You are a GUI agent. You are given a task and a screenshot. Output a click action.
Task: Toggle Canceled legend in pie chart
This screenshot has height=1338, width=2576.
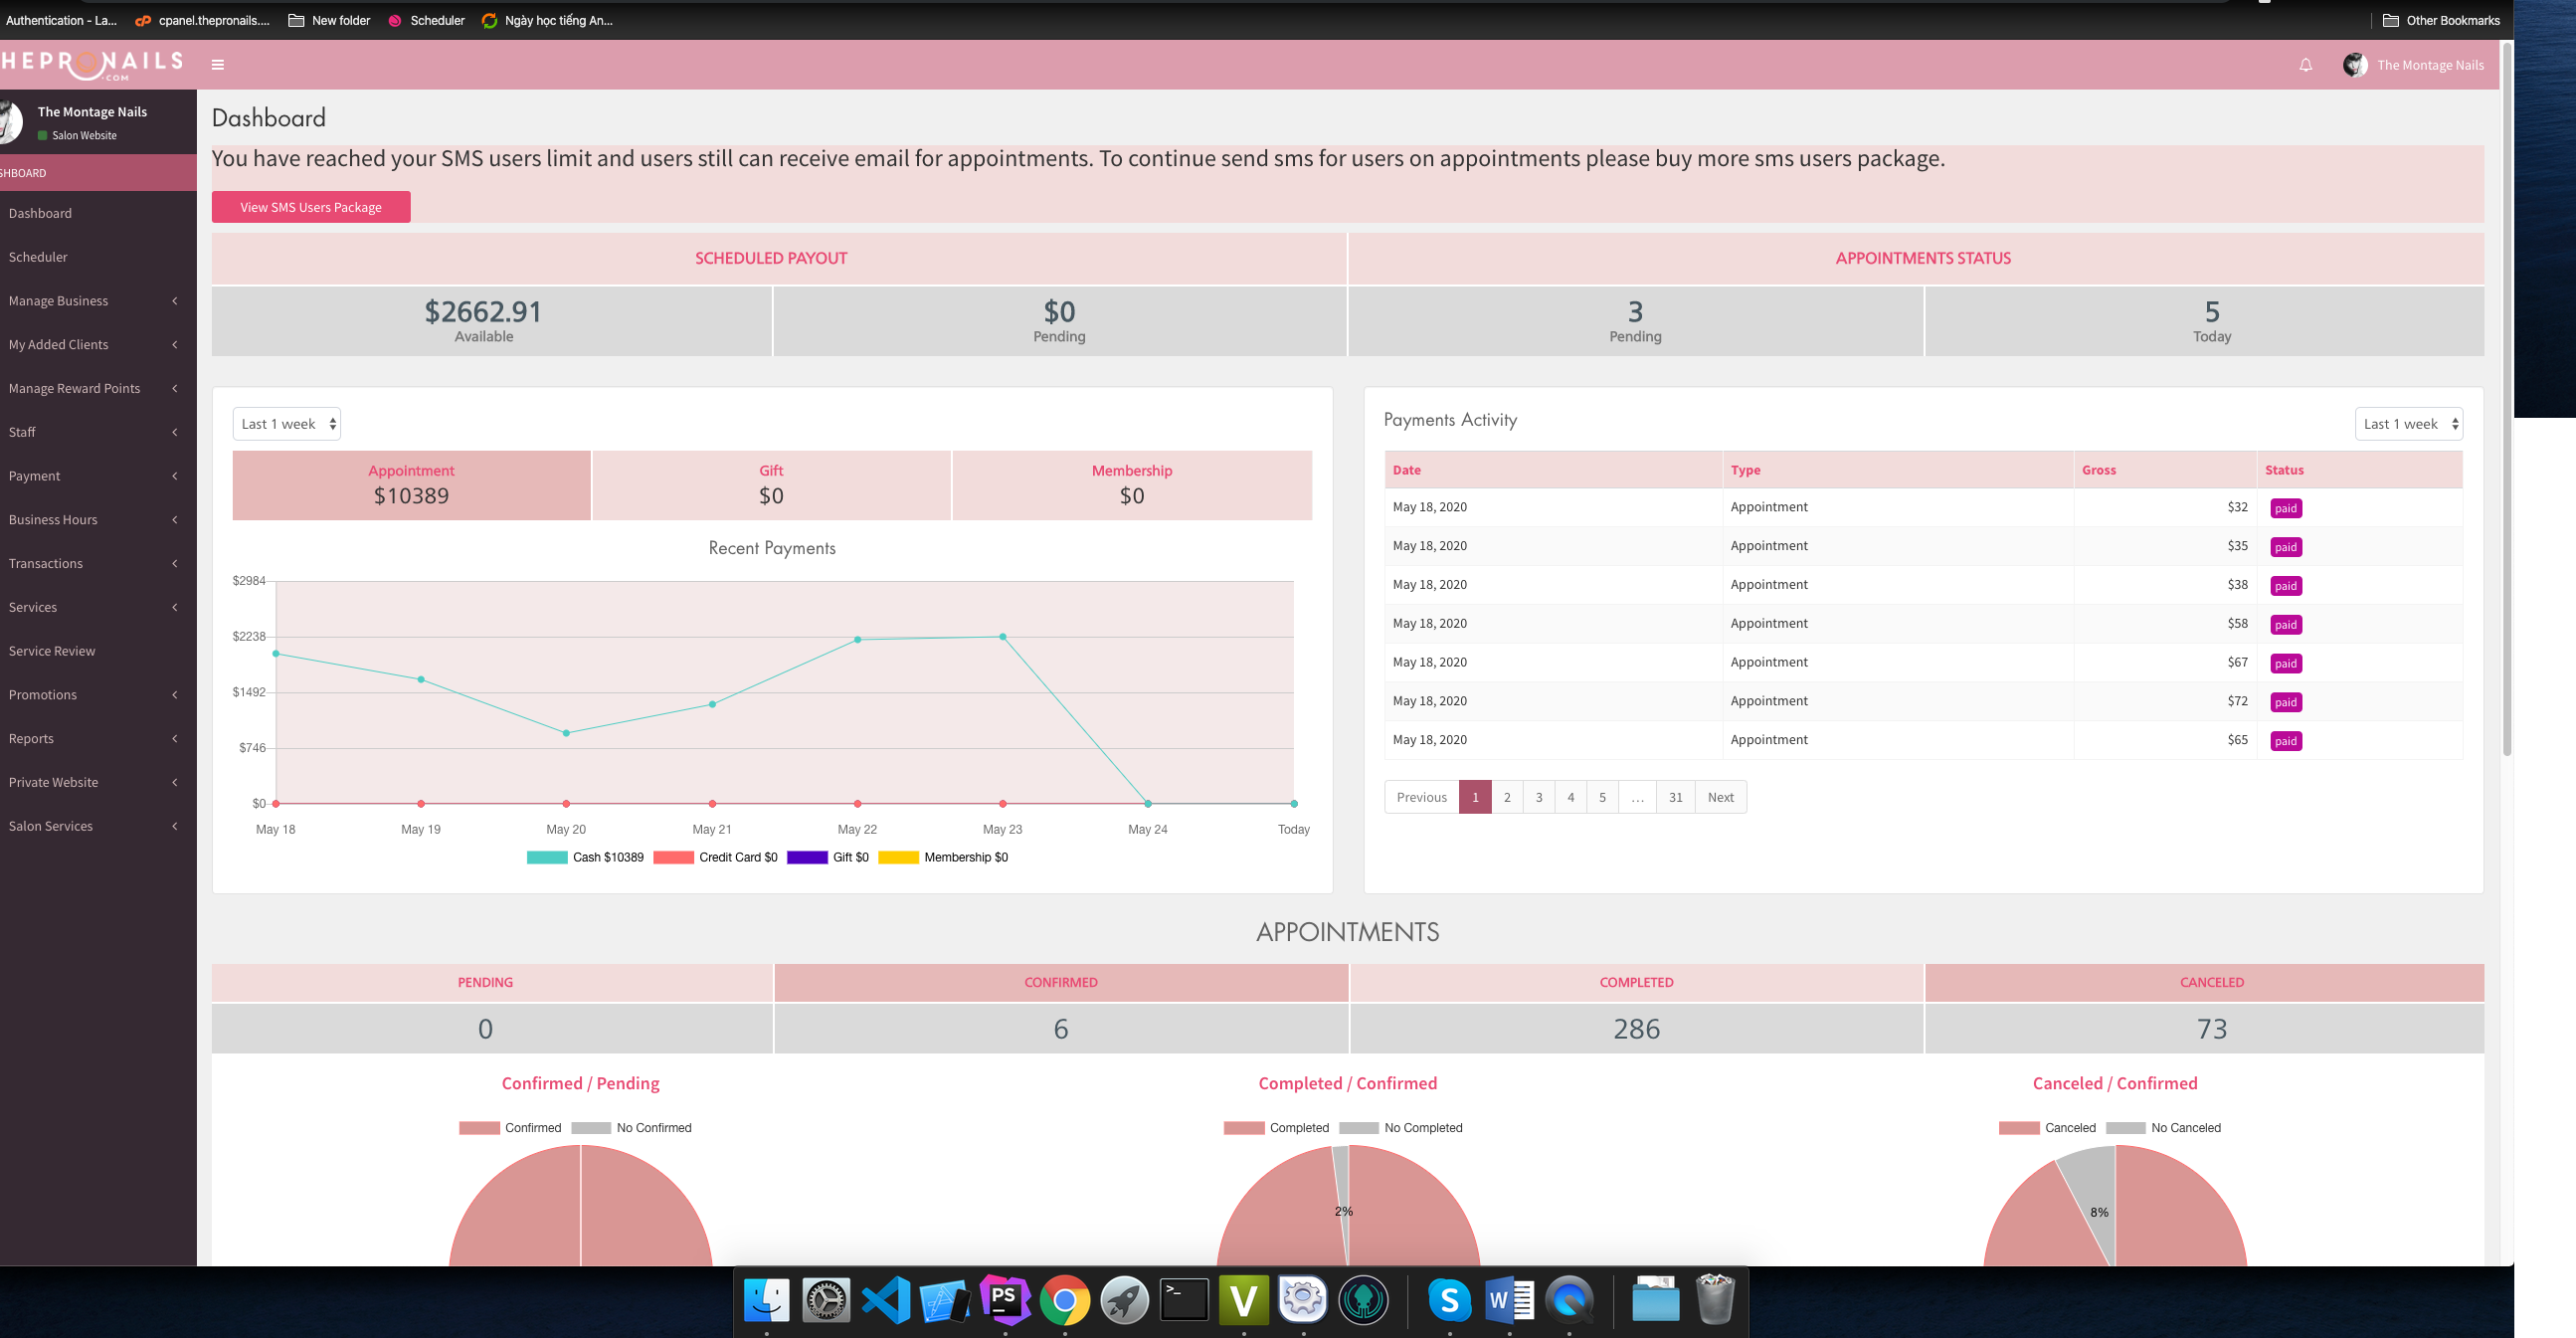pyautogui.click(x=2018, y=1127)
